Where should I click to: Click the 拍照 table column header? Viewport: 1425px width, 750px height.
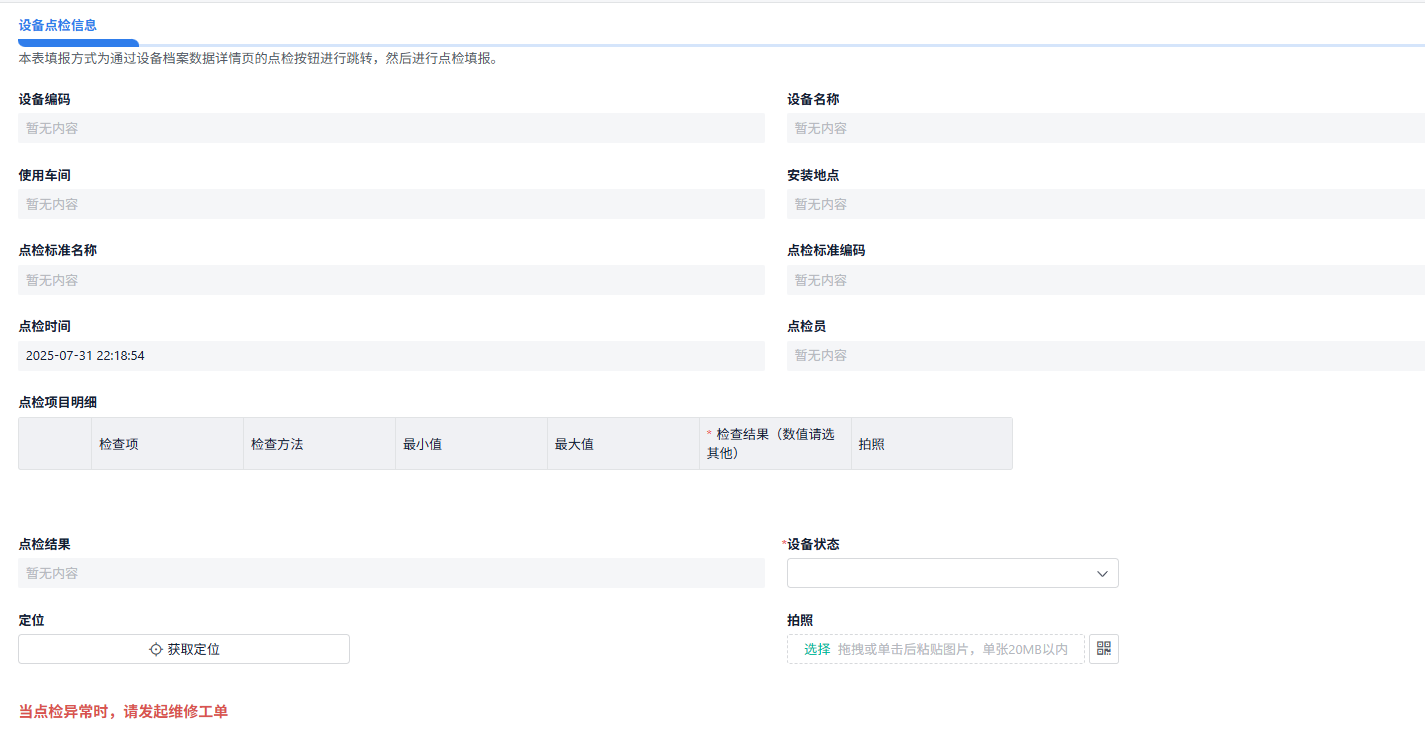point(932,444)
